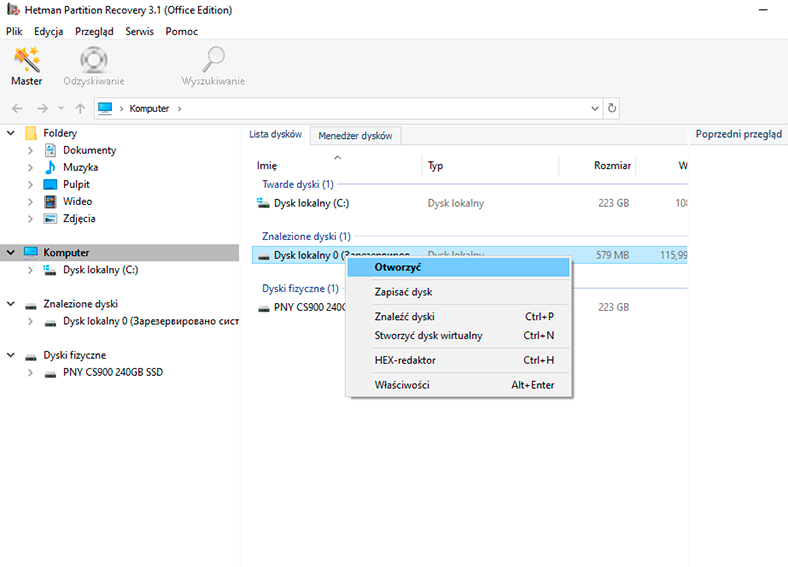Click the Pulpit desktop icon

click(50, 184)
